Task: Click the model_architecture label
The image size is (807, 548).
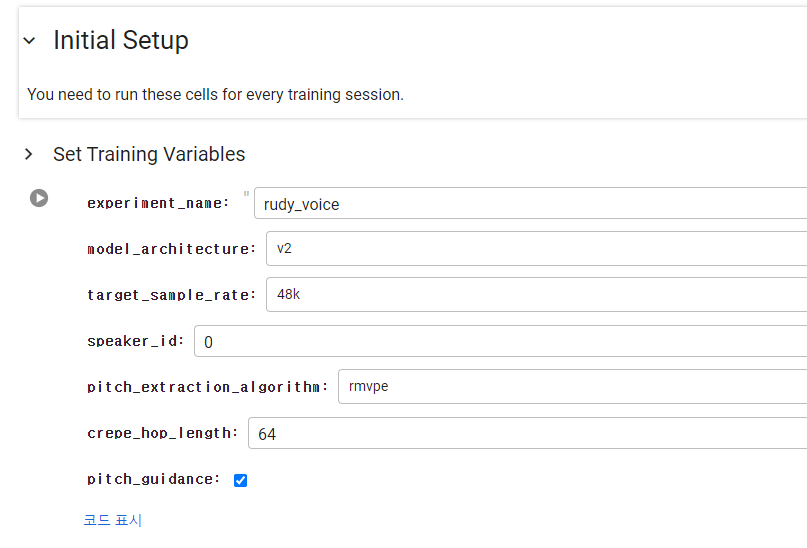Action: [x=171, y=249]
